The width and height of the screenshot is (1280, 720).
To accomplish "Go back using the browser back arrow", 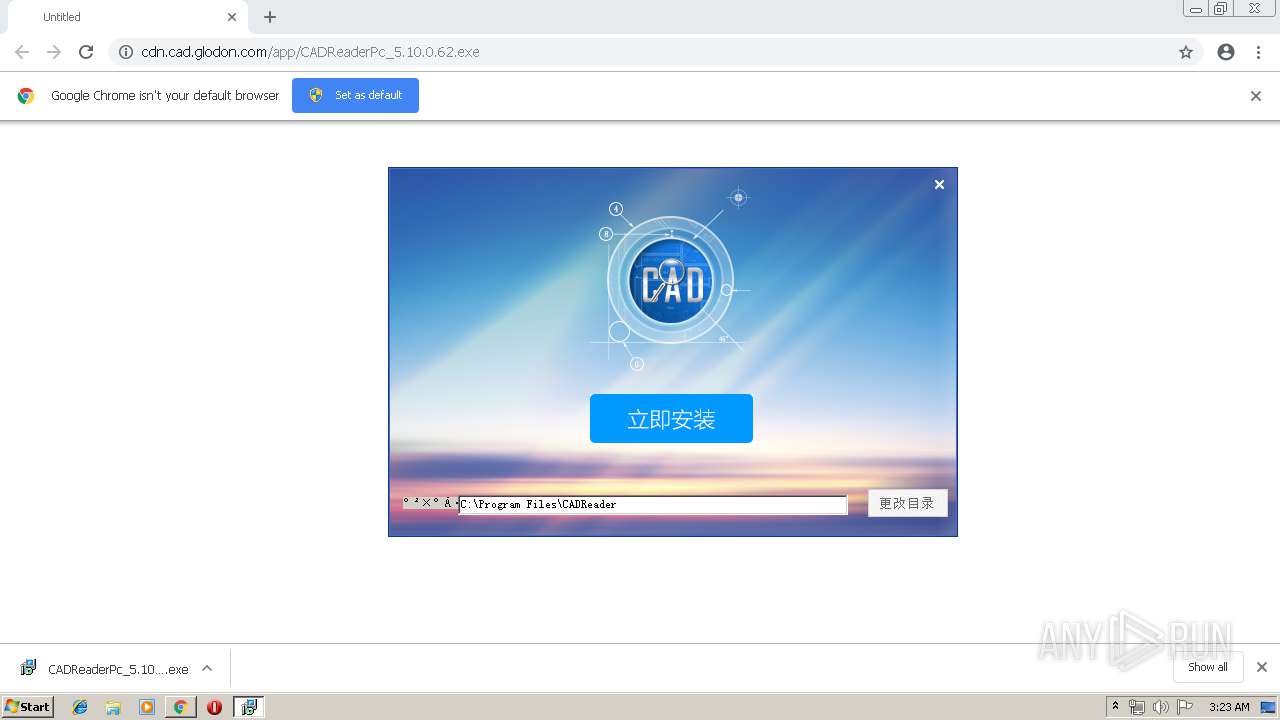I will [x=22, y=52].
